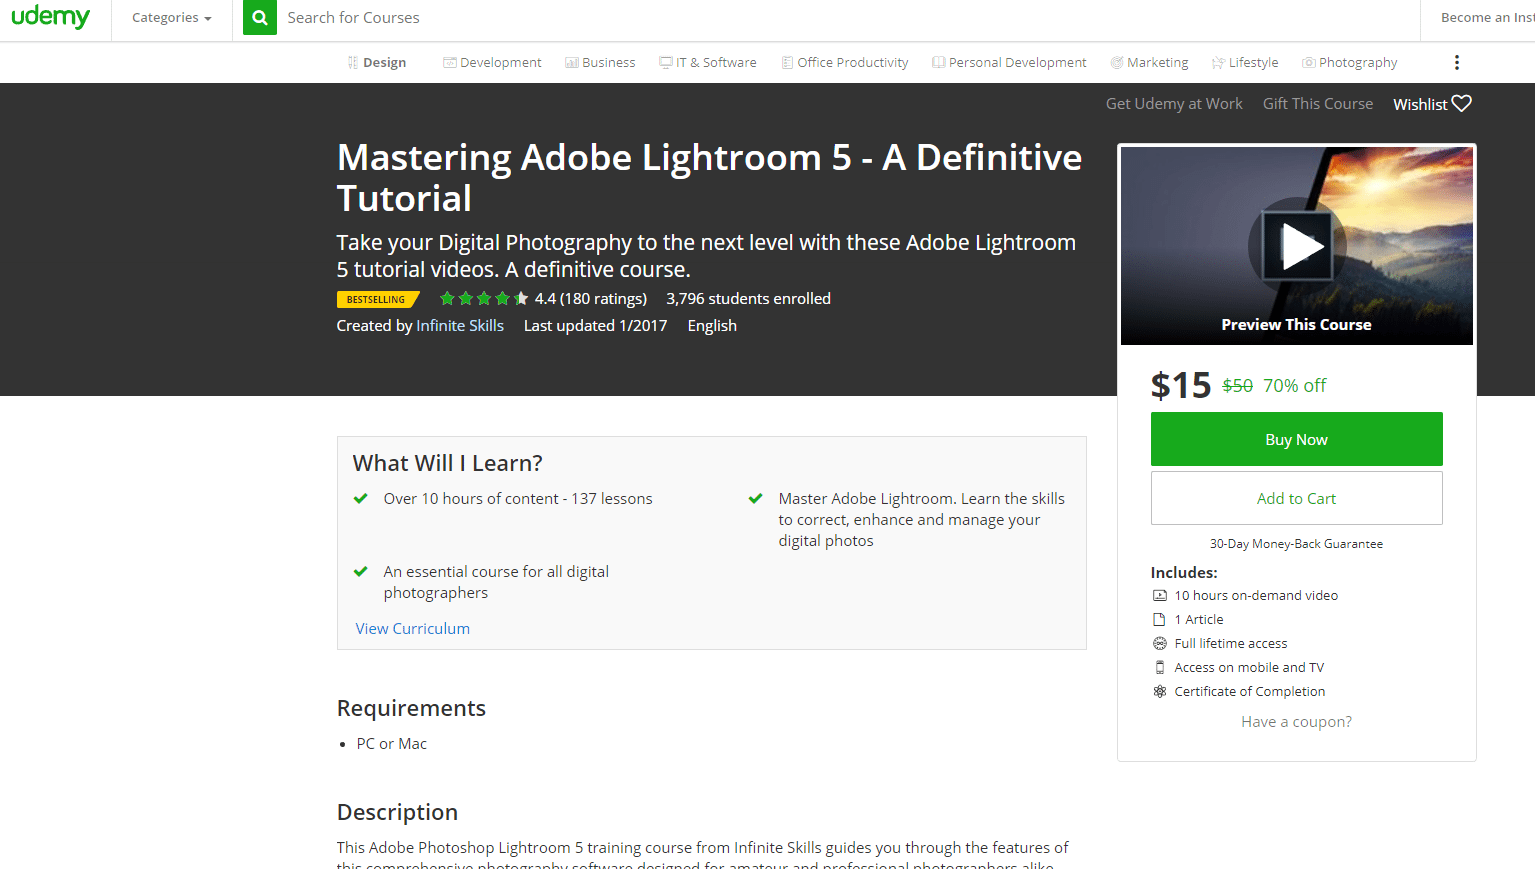Click the Marketing category icon
Image resolution: width=1535 pixels, height=869 pixels.
pos(1117,62)
